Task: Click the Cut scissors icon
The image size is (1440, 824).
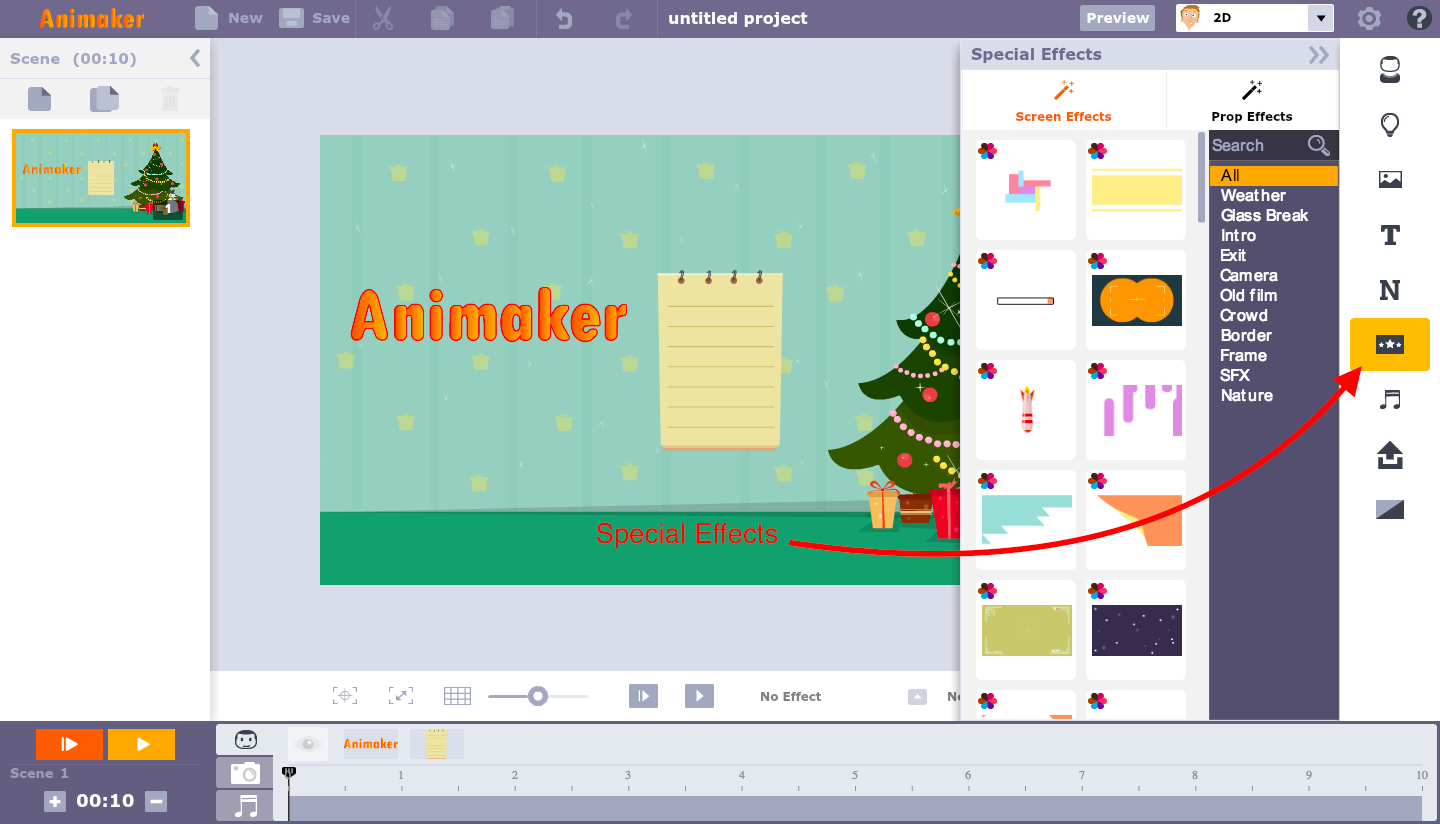Action: (x=383, y=18)
